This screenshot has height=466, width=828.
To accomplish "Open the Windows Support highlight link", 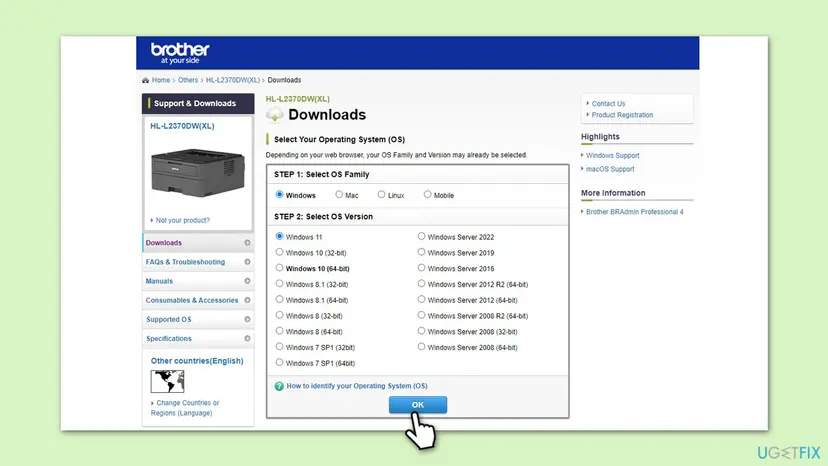I will click(613, 155).
